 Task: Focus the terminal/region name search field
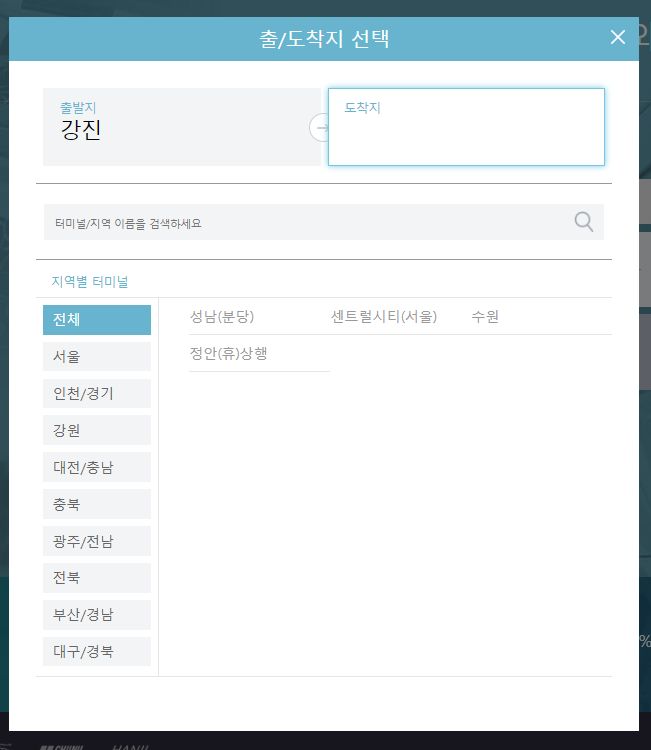(324, 222)
